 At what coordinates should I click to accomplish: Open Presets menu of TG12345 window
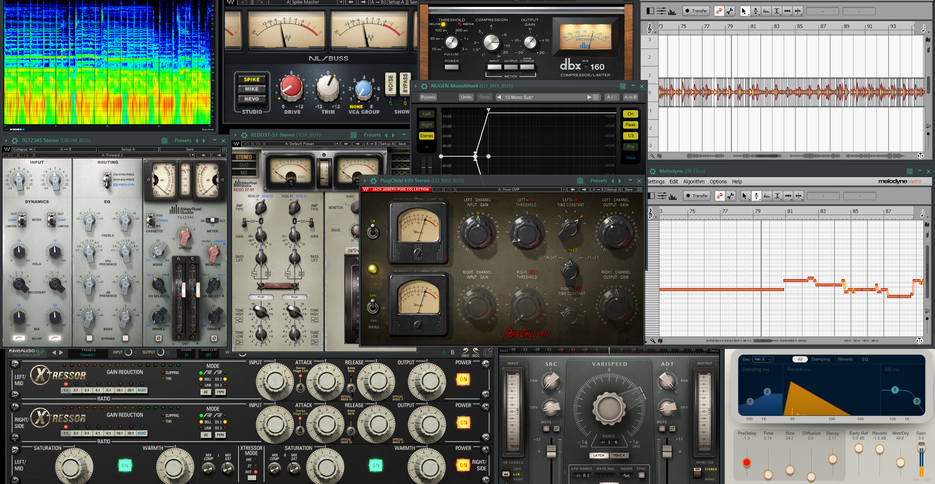tap(182, 141)
